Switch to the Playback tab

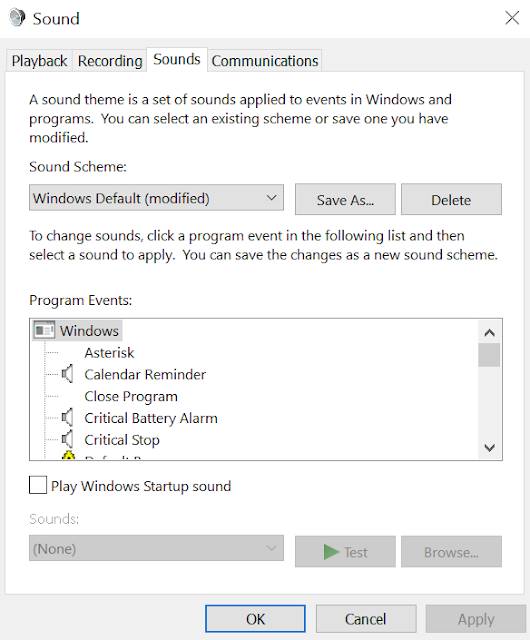tap(39, 61)
